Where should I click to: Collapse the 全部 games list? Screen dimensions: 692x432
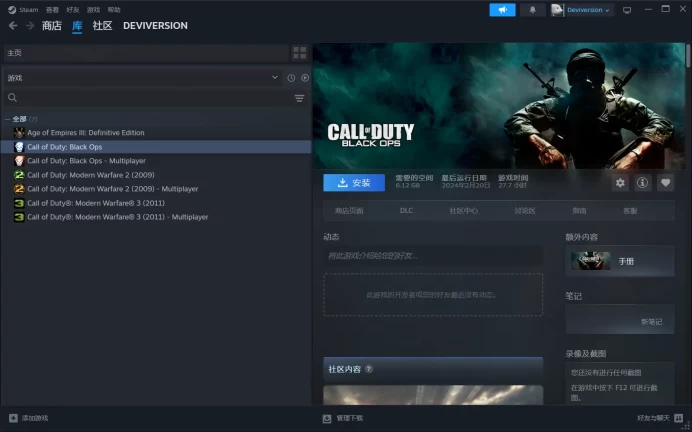8,119
